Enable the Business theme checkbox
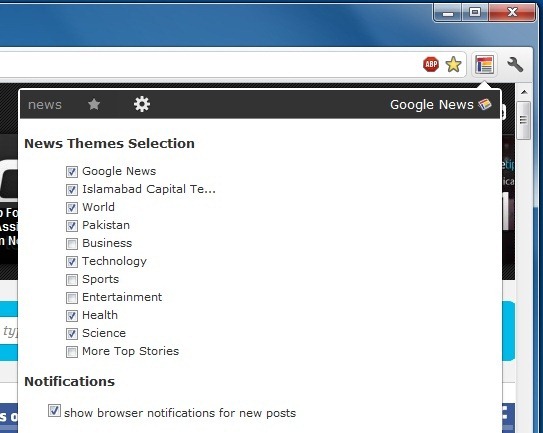543x433 pixels. (x=72, y=244)
